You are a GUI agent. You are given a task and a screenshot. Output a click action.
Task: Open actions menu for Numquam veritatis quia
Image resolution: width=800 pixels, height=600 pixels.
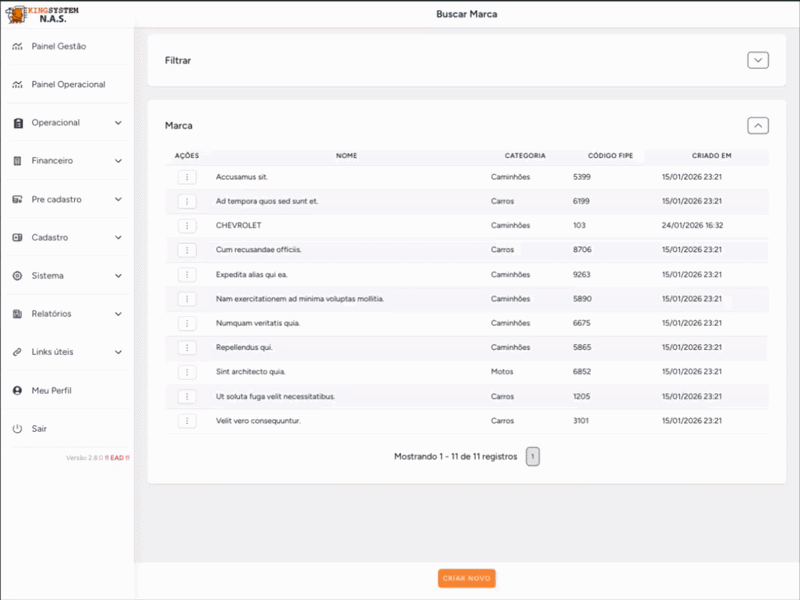[187, 323]
